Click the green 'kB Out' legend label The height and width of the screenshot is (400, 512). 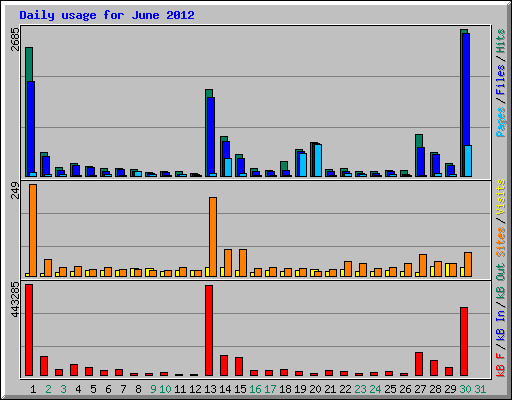(501, 281)
